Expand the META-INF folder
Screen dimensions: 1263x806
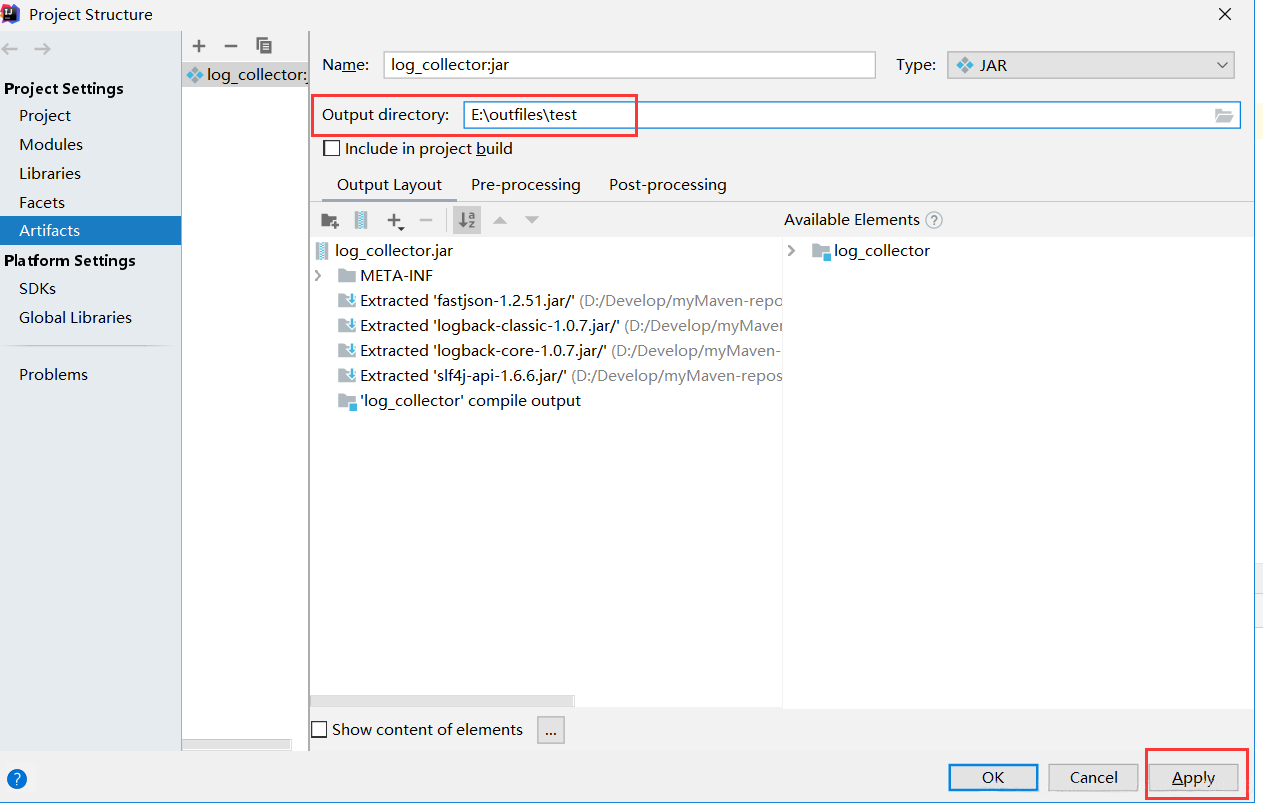318,276
